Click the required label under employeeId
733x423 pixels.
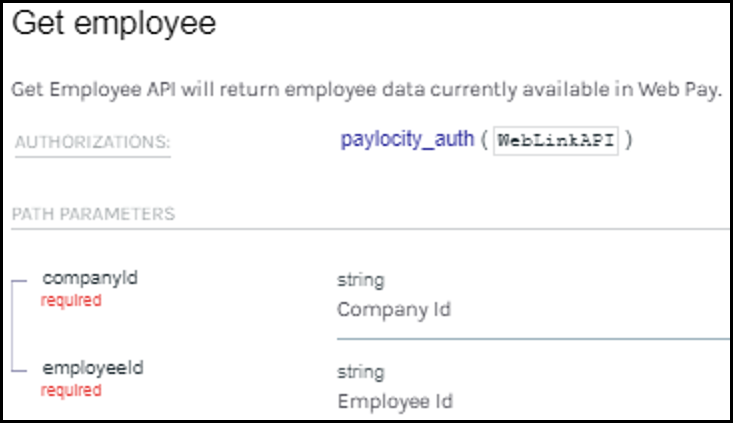pos(71,390)
